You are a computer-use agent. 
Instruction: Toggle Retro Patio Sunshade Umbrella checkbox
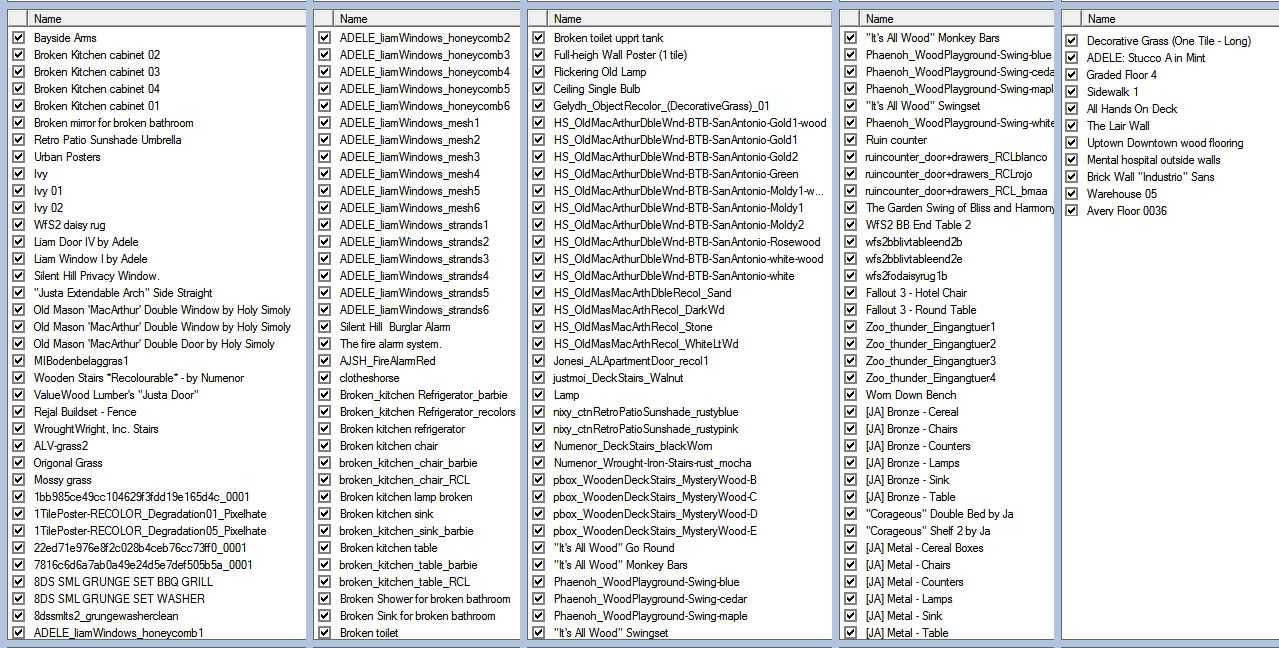[19, 140]
